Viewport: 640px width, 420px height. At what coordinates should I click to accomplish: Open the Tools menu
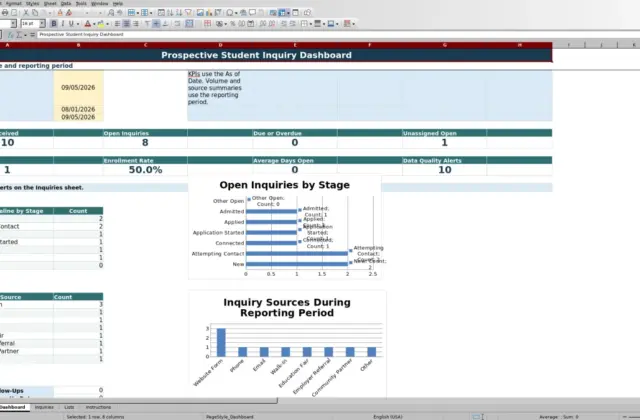pos(81,3)
